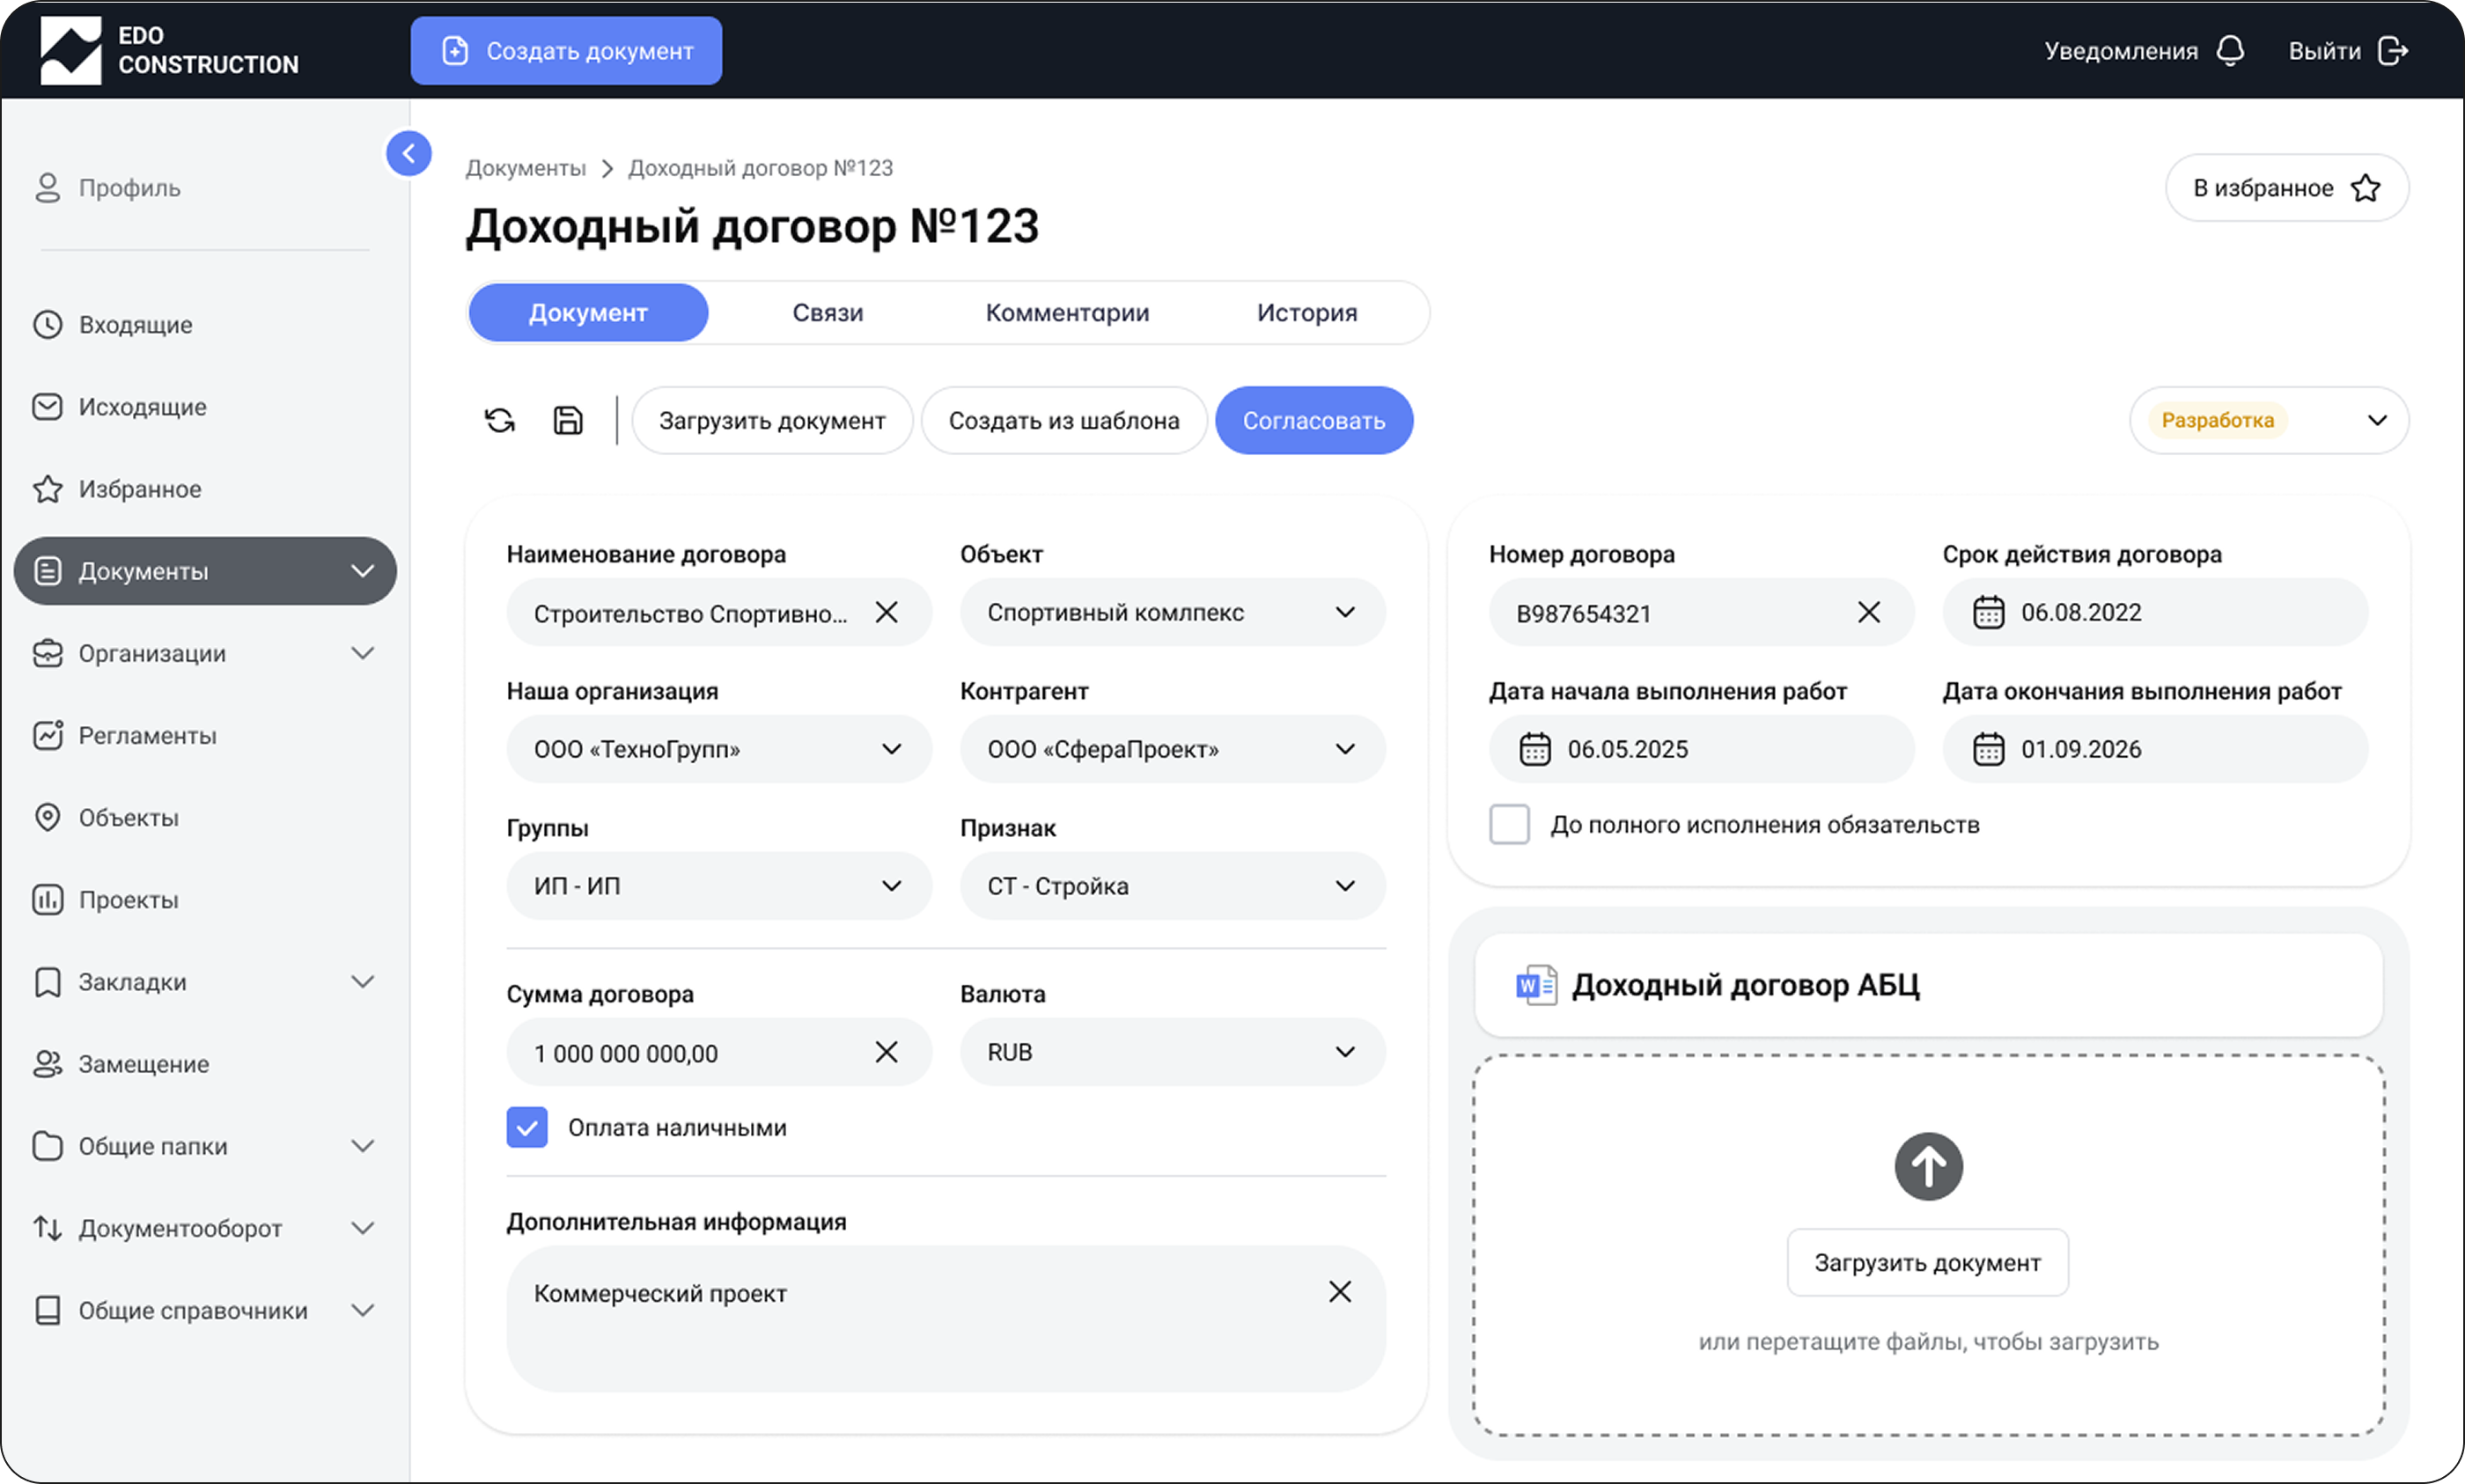Image resolution: width=2465 pixels, height=1484 pixels.
Task: Click the notifications bell icon
Action: pos(2230,50)
